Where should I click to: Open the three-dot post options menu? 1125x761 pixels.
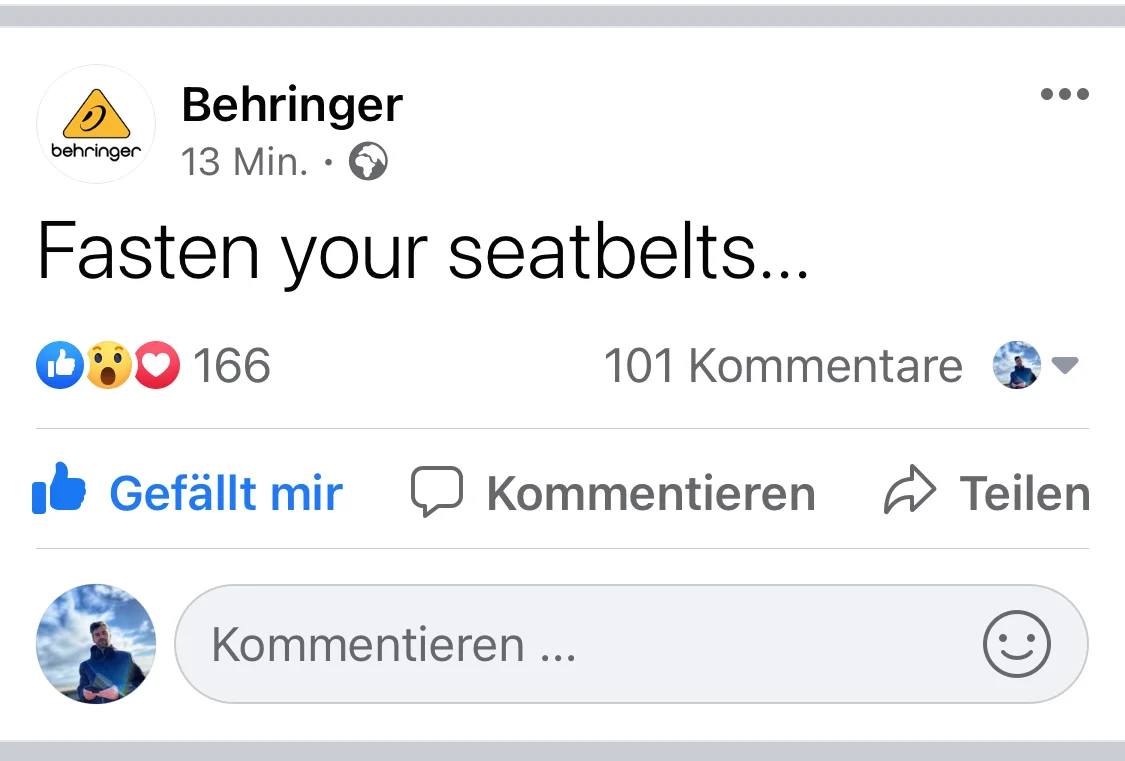click(x=1064, y=95)
